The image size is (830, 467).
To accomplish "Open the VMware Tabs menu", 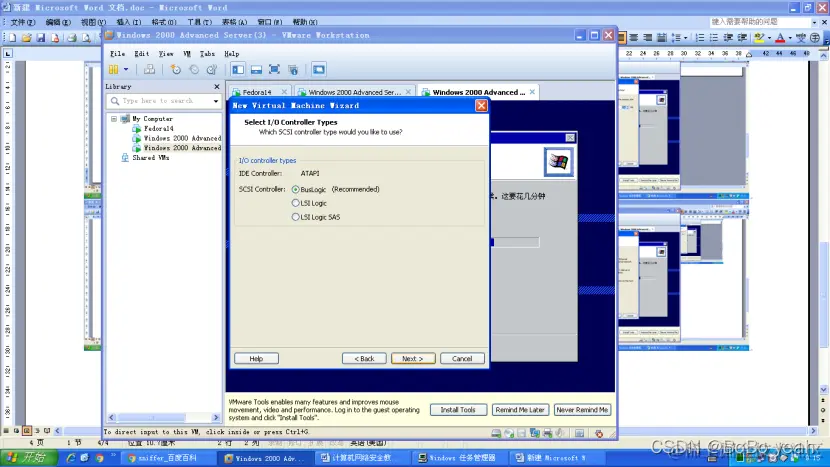I will tap(207, 53).
